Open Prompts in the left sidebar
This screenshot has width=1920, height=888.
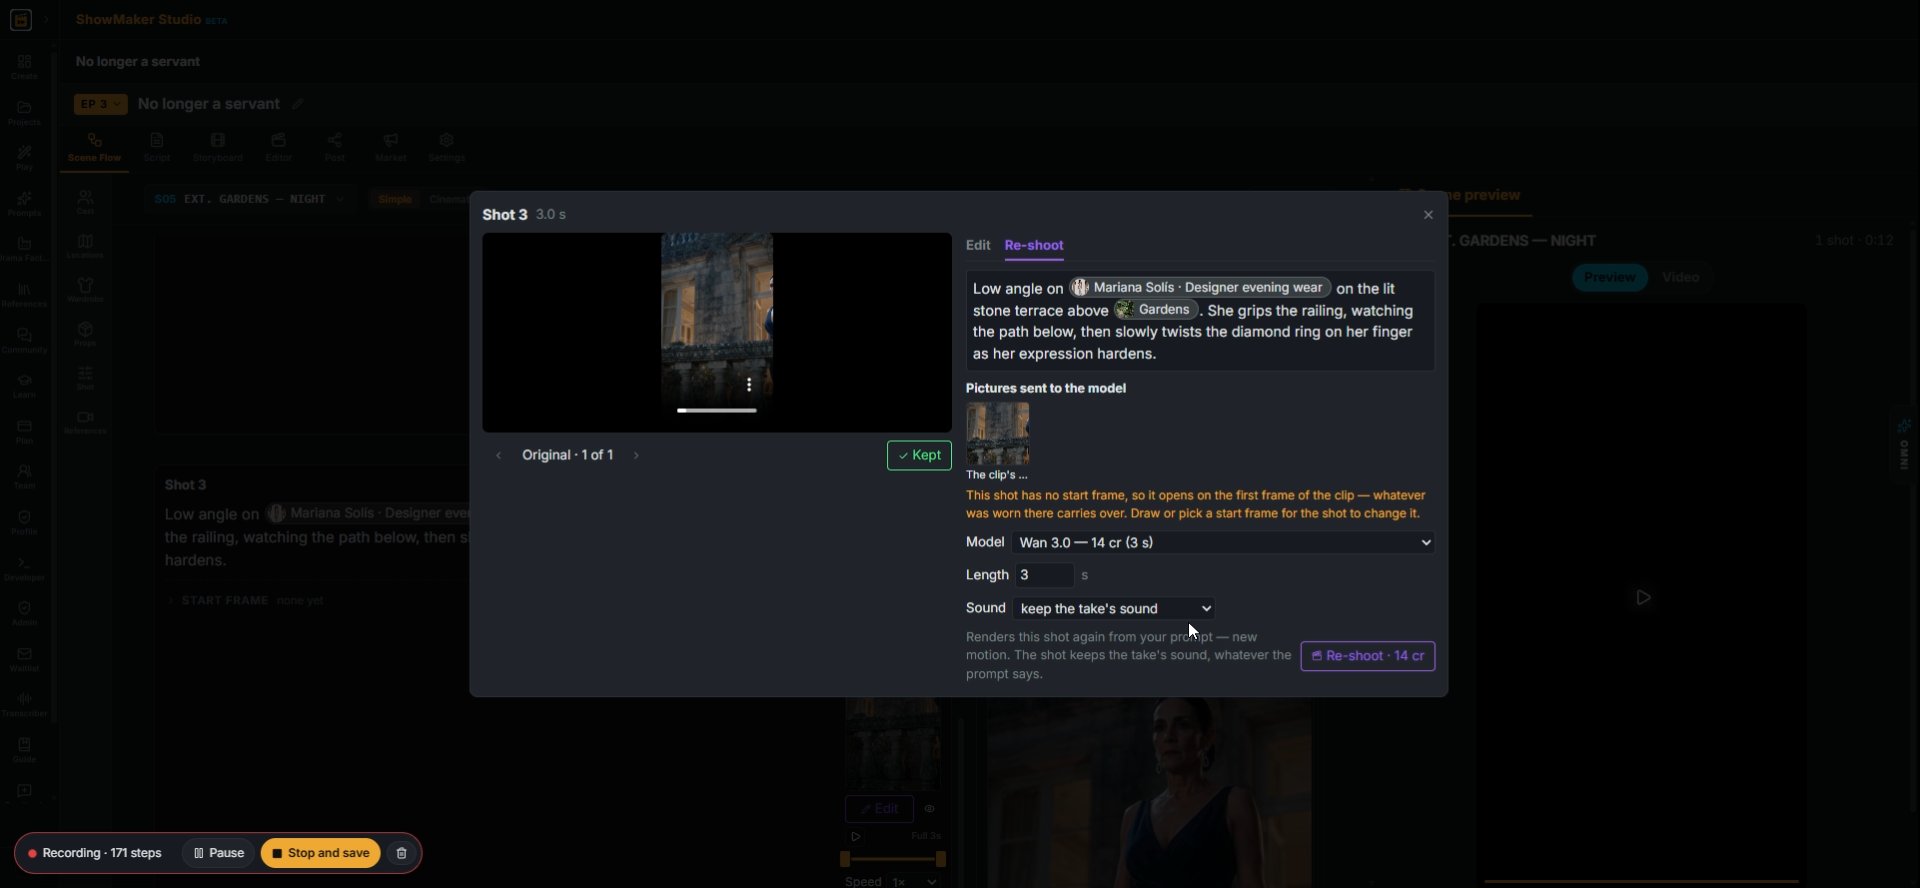pos(24,204)
